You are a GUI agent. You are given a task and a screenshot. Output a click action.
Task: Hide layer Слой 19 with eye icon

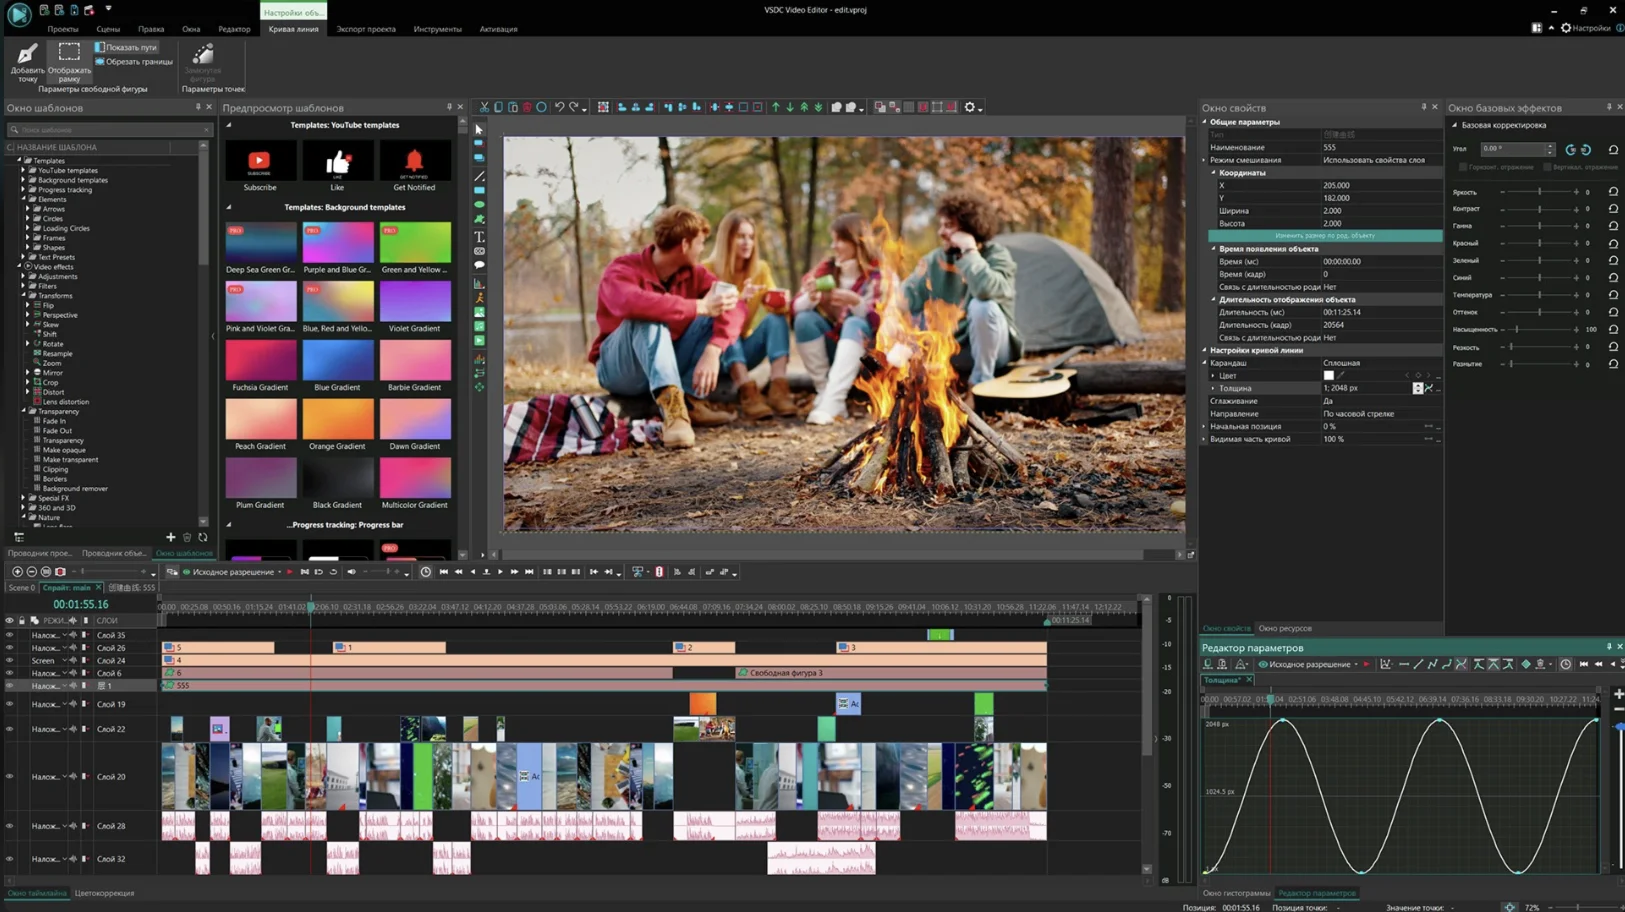click(10, 704)
